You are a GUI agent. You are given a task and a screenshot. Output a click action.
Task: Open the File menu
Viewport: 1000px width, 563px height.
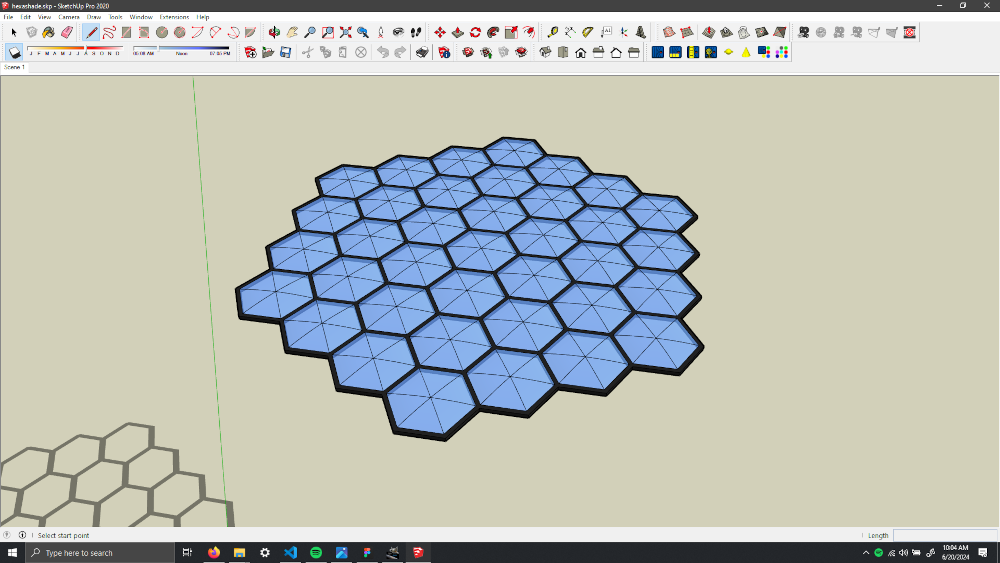click(x=8, y=17)
